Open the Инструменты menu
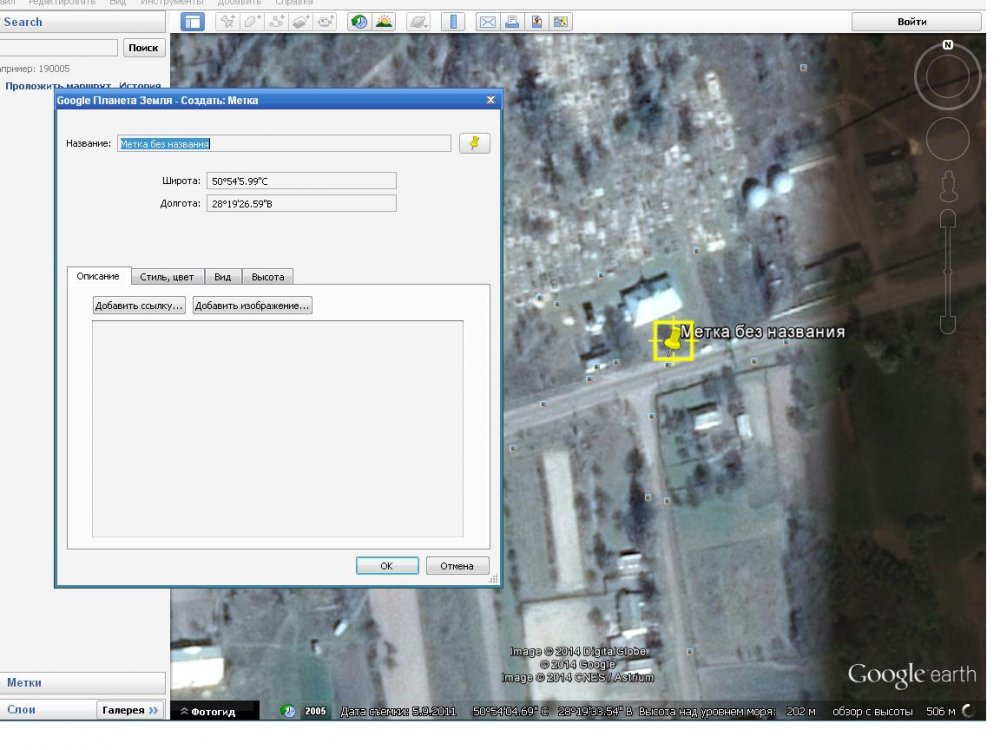This screenshot has width=1000, height=750. point(172,3)
